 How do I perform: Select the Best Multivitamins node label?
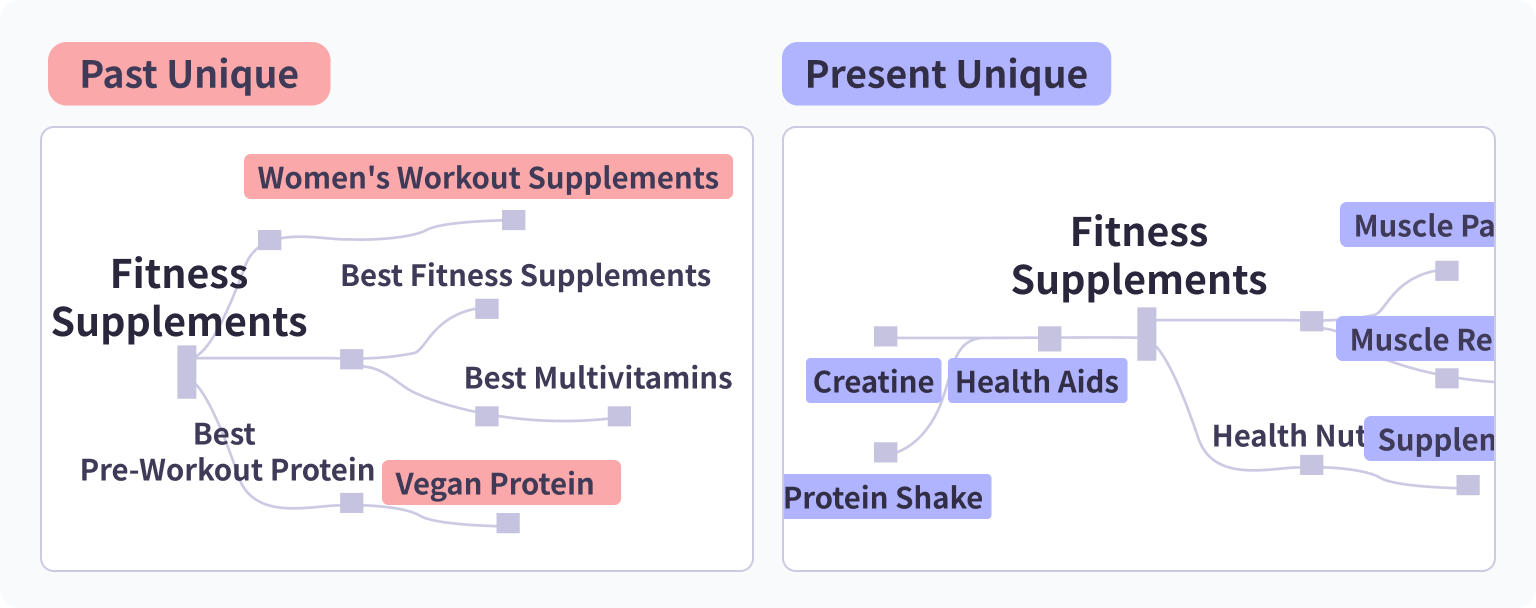[x=598, y=378]
